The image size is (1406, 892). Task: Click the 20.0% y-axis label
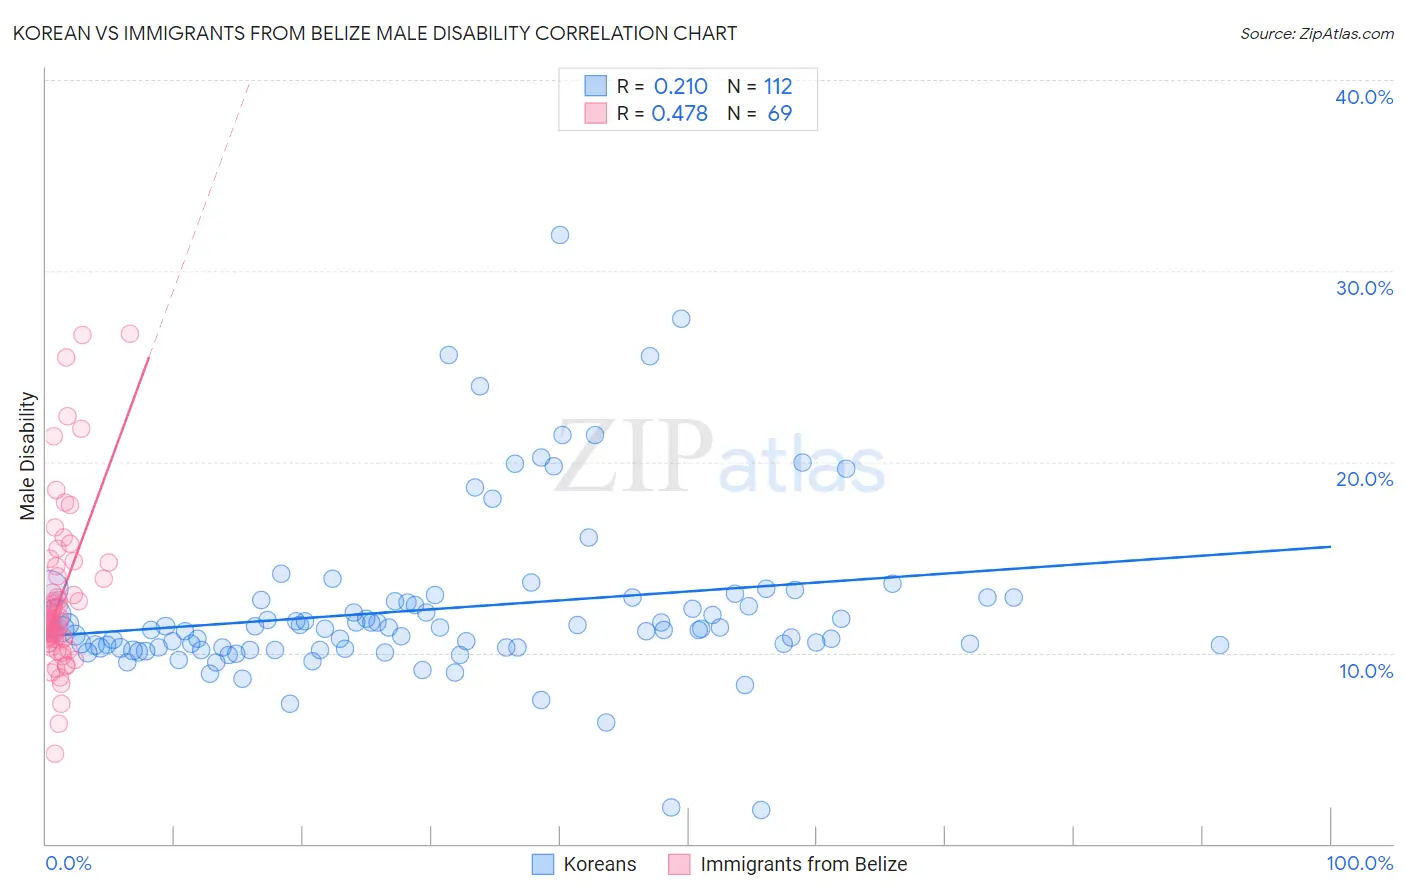(1364, 479)
